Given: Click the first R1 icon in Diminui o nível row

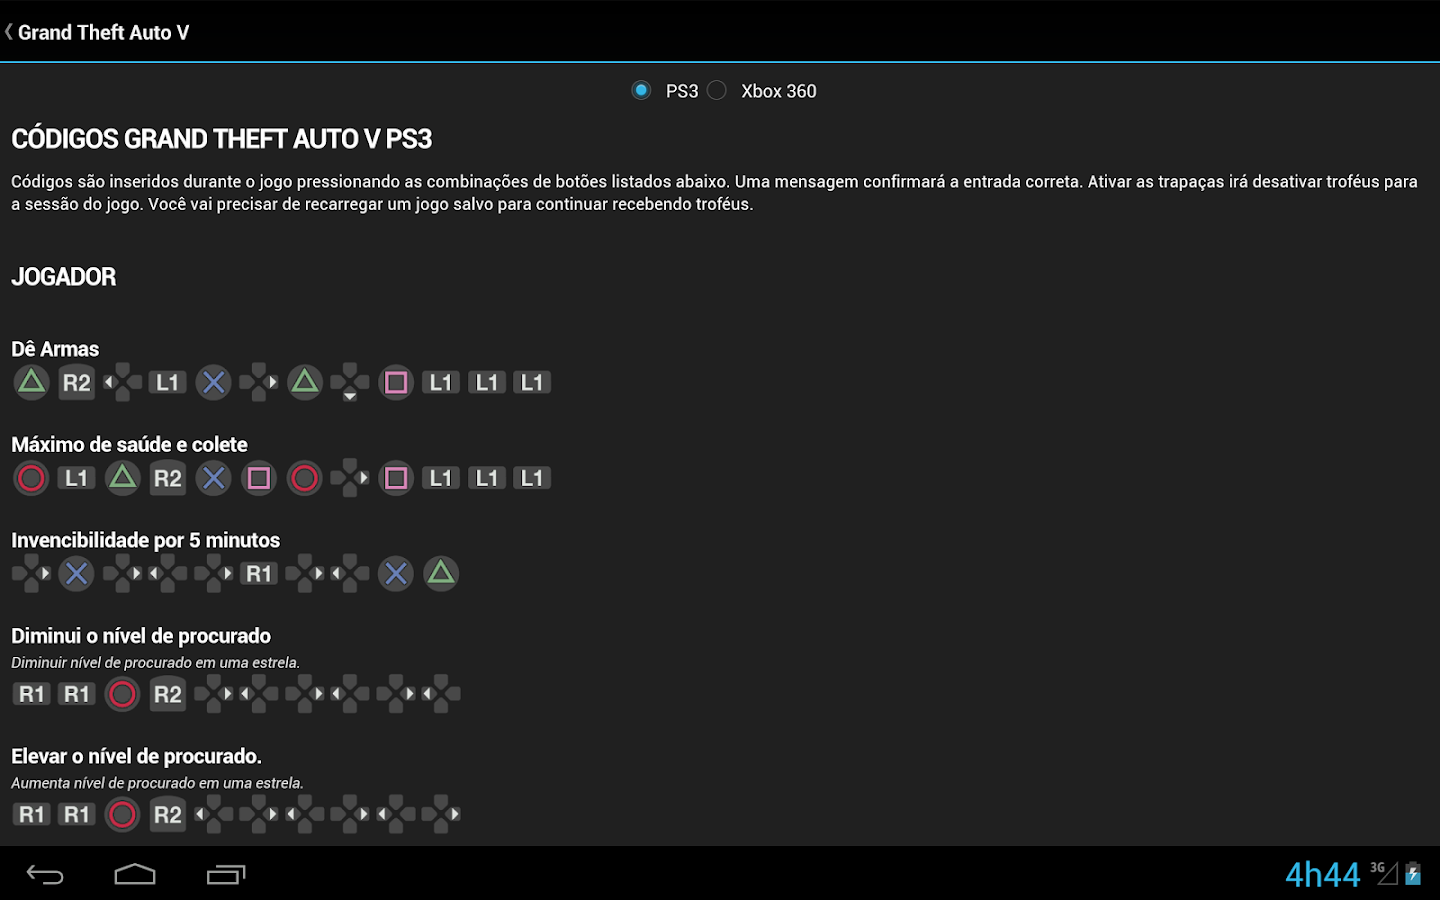Looking at the screenshot, I should coord(31,694).
